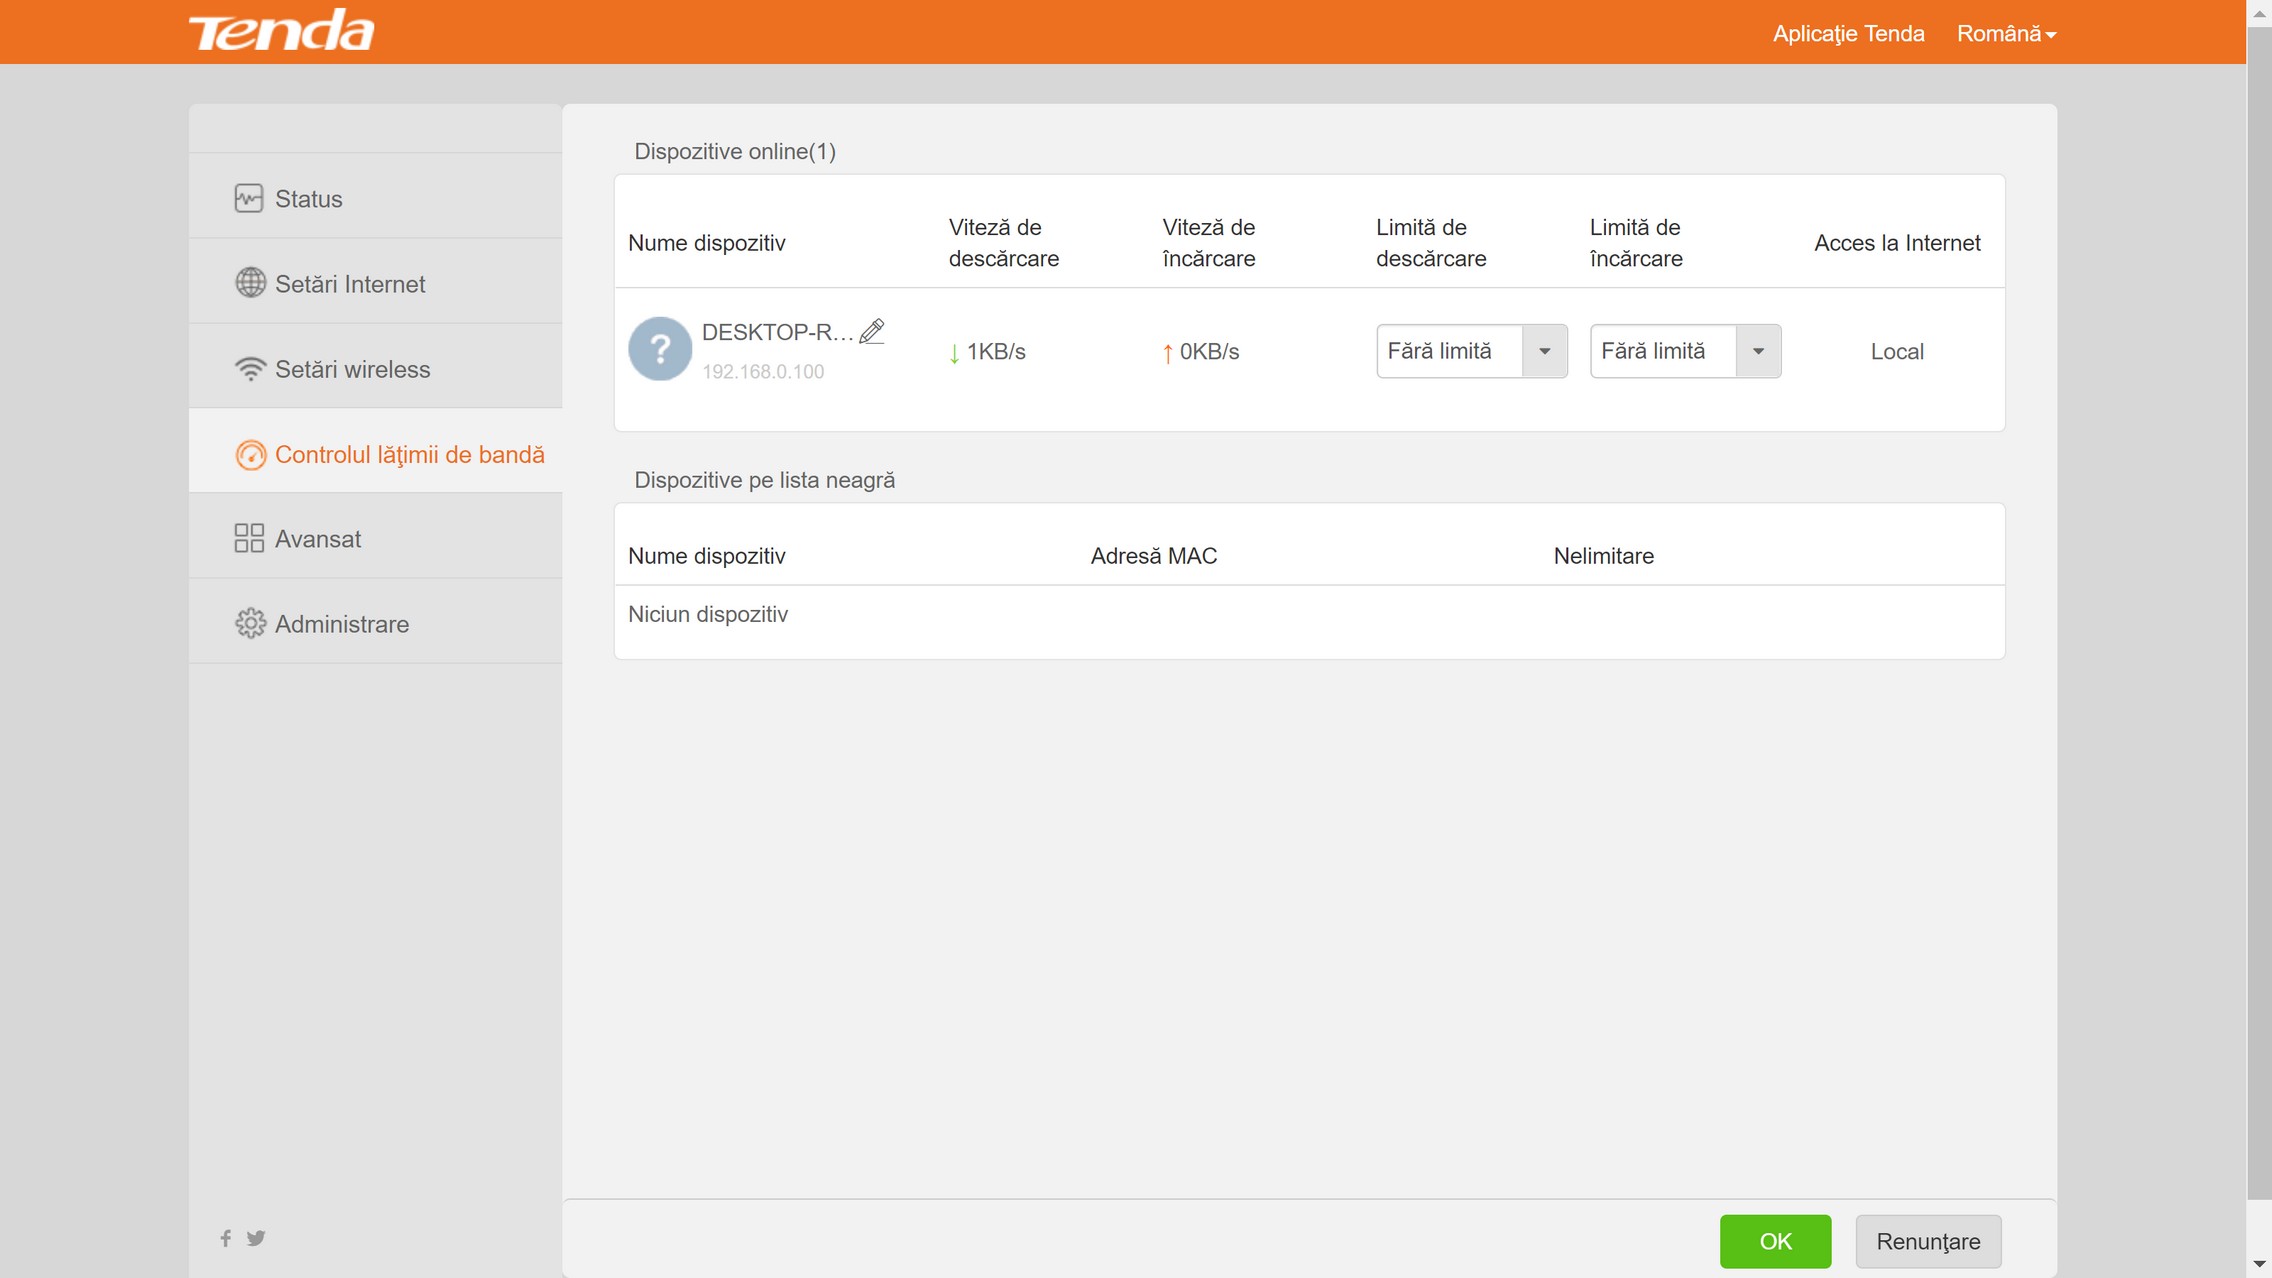Click the Wi-Fi icon for Setări wireless
Image resolution: width=2272 pixels, height=1278 pixels.
[250, 369]
